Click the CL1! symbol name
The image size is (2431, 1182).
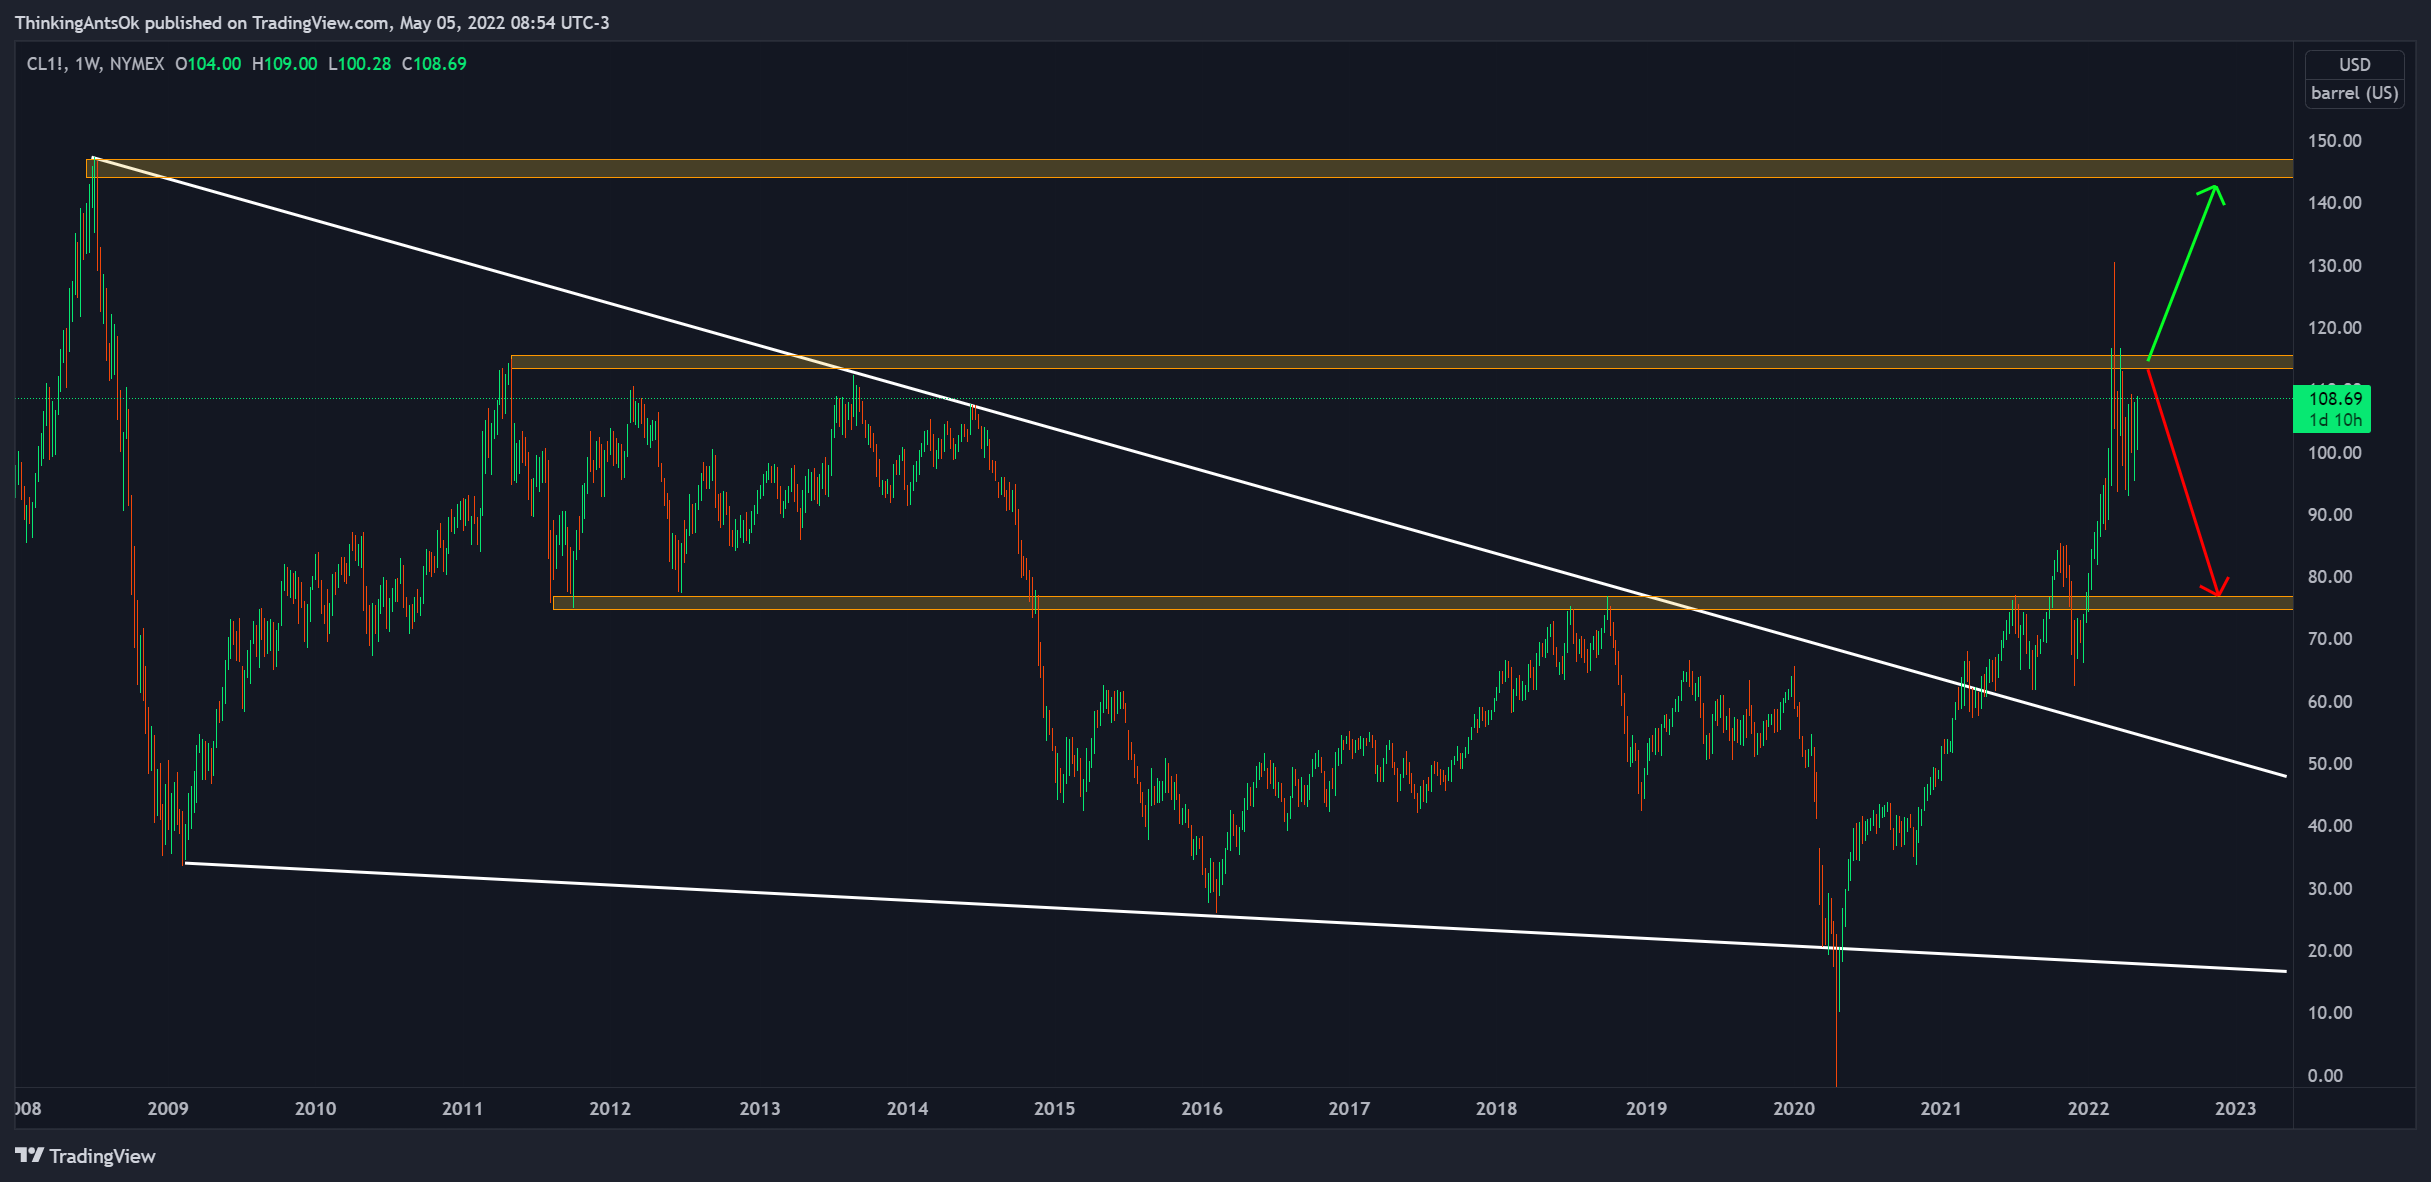46,64
